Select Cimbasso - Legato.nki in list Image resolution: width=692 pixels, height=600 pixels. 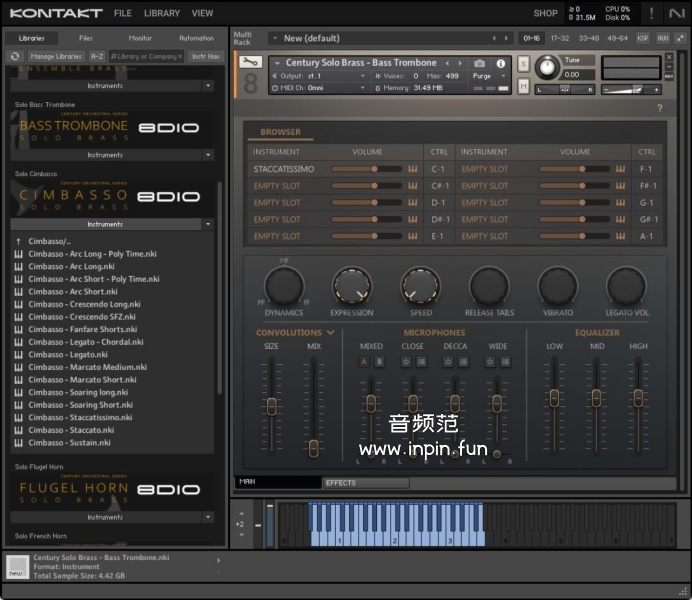[68, 355]
